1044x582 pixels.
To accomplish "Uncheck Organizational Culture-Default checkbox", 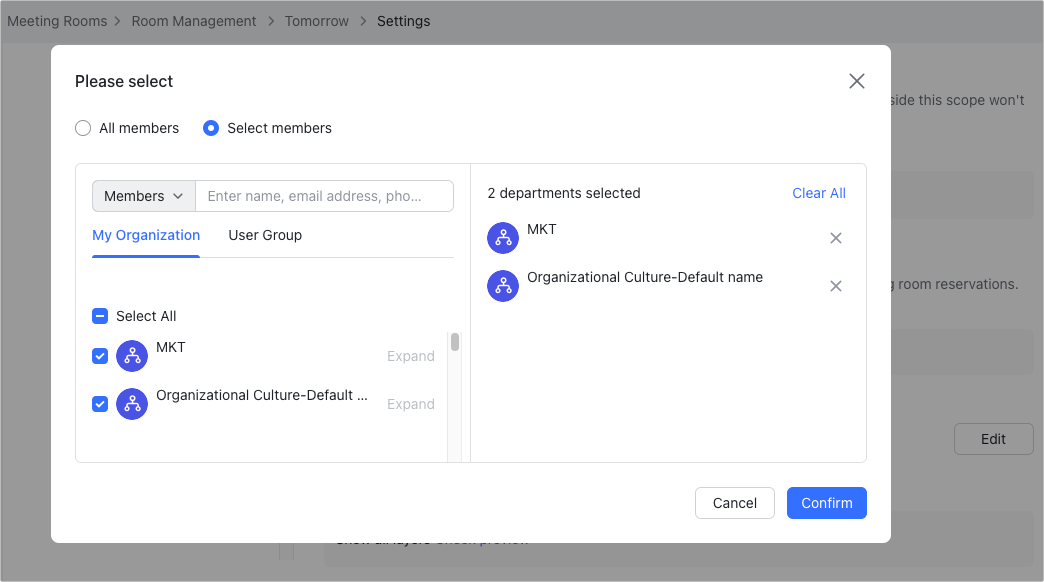I will [x=100, y=404].
